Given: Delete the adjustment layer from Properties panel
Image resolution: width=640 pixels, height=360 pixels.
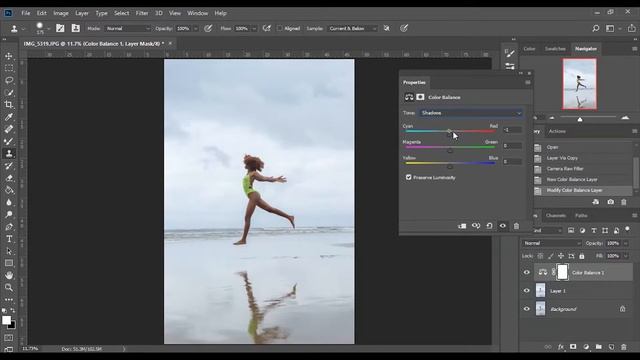Looking at the screenshot, I should click(x=516, y=226).
